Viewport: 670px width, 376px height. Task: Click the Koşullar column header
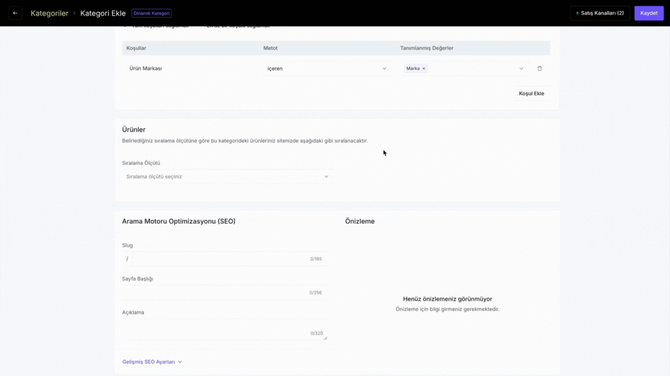pos(136,48)
